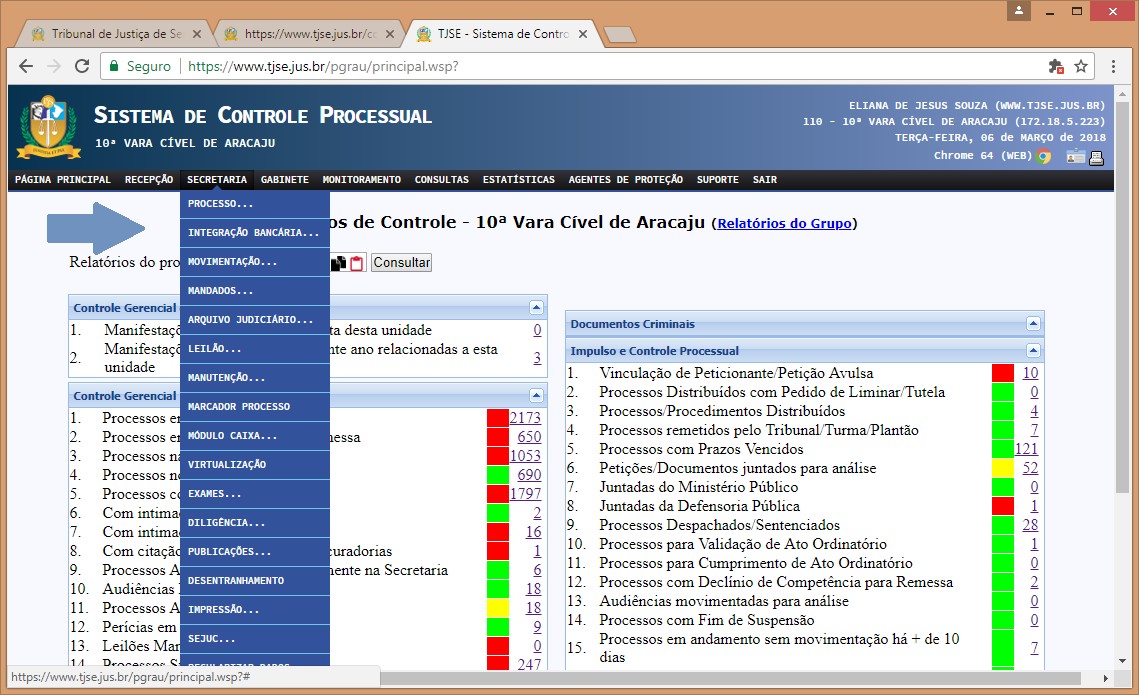
Task: Select Marcador Processo from Secretaria menu
Action: (x=239, y=407)
